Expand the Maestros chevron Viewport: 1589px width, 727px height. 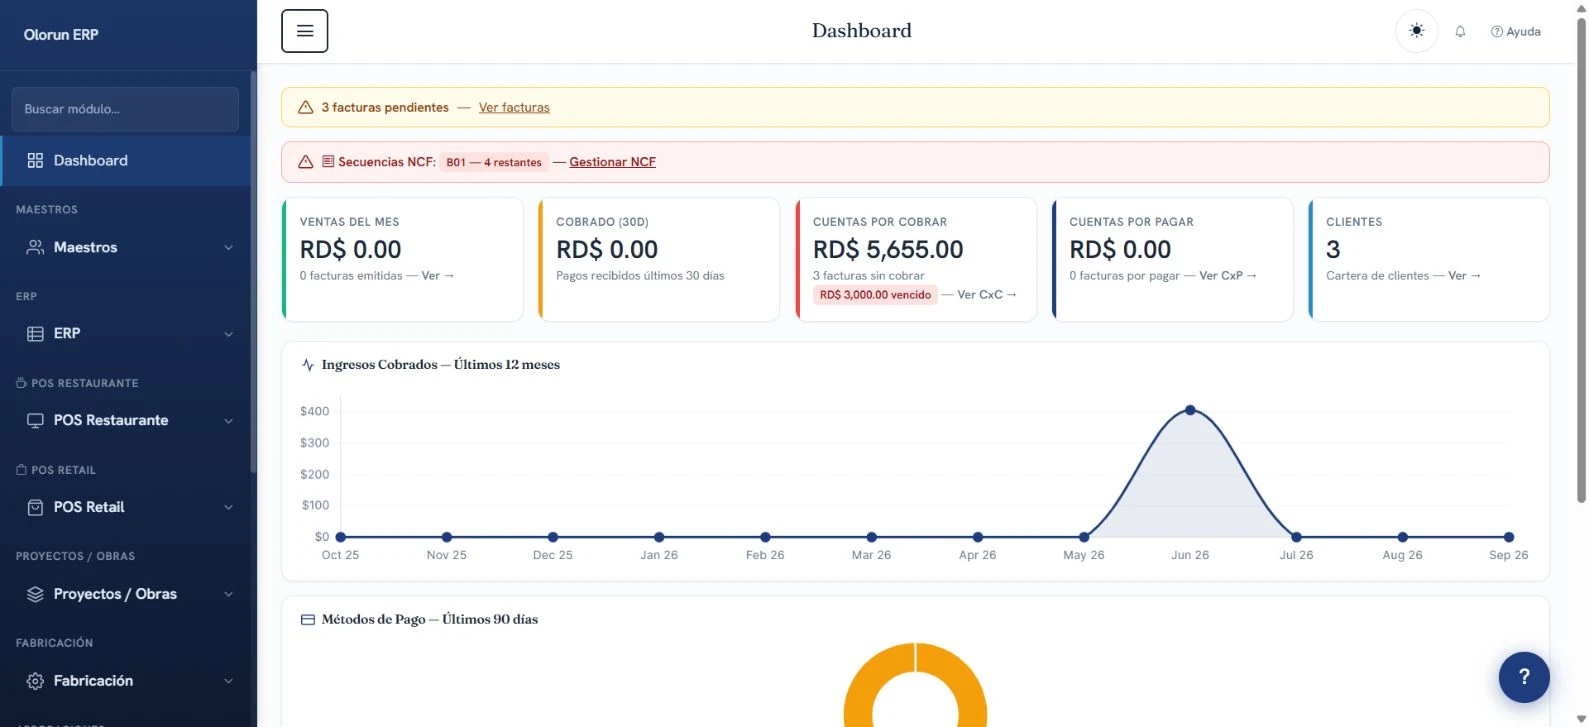point(228,248)
